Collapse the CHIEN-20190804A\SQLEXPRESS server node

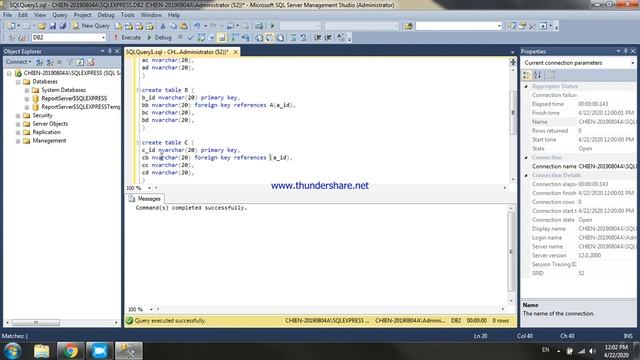coord(9,73)
